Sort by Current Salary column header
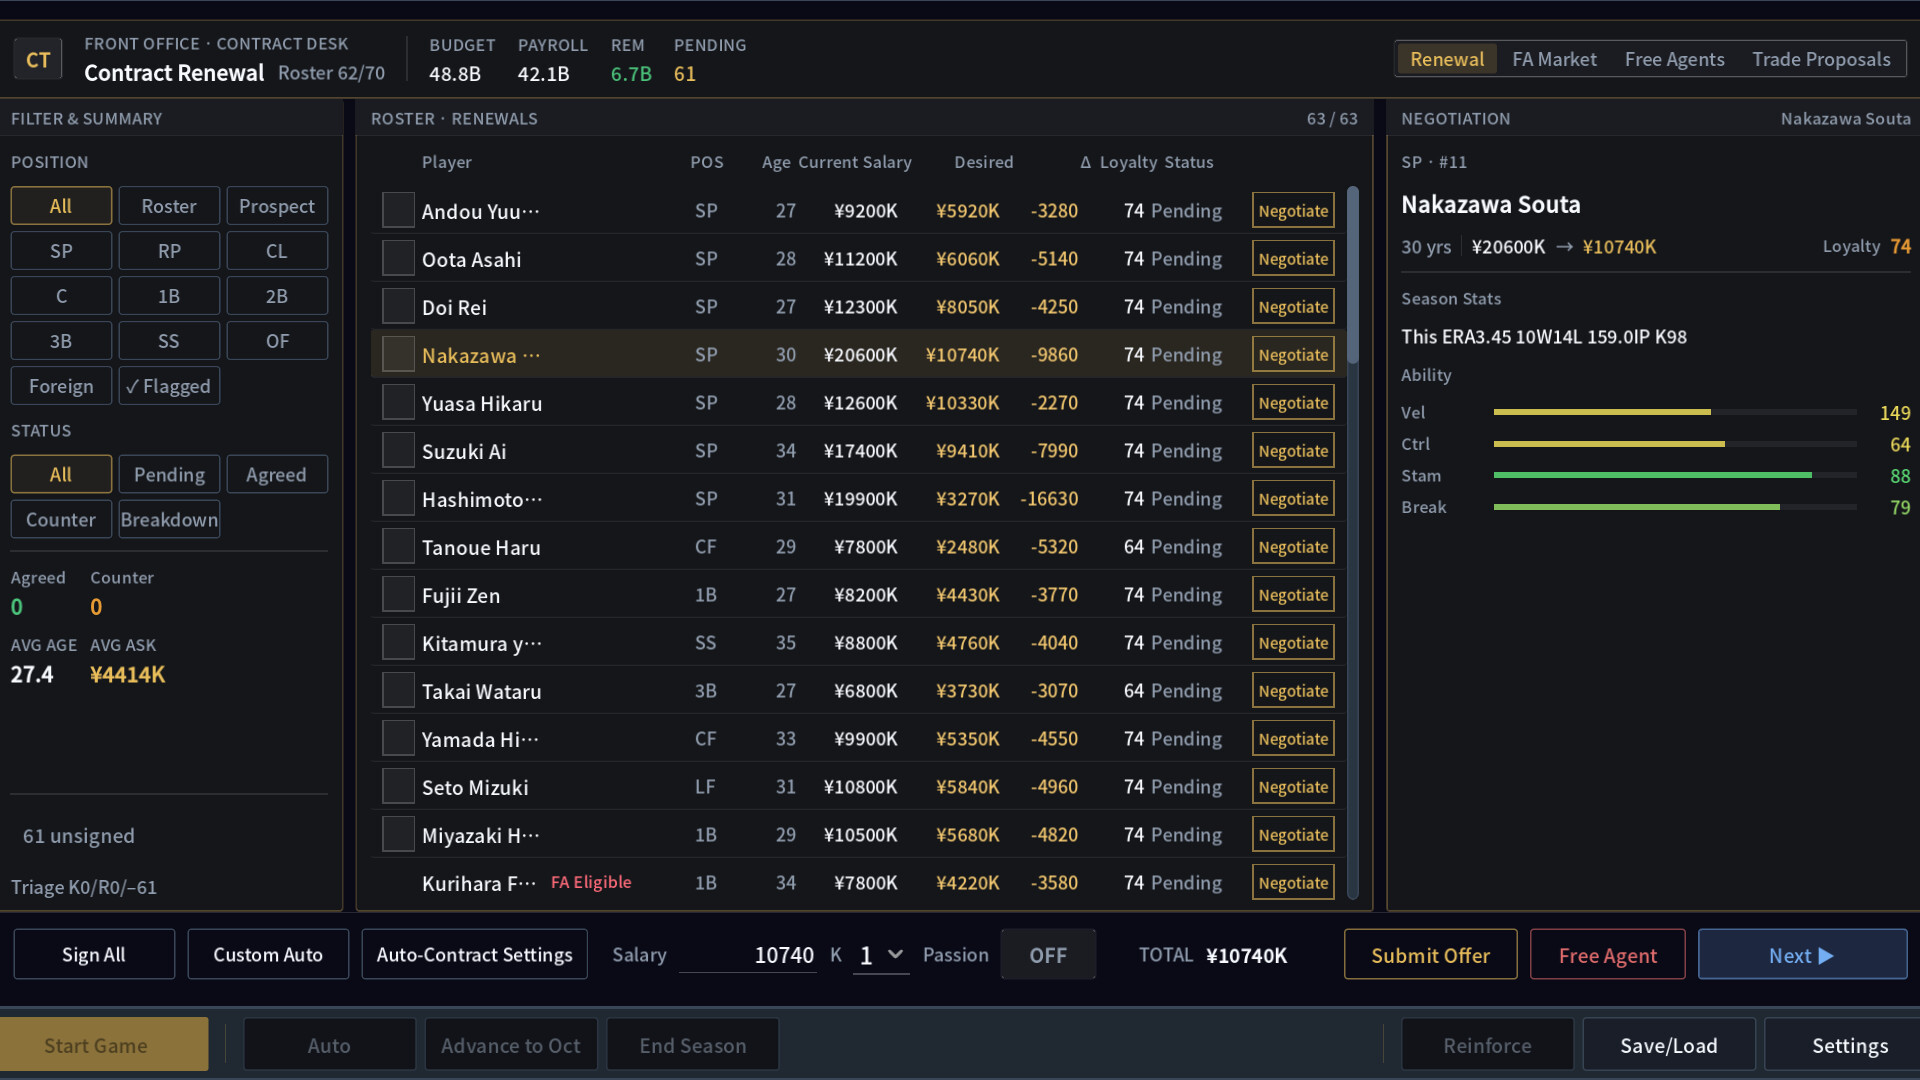 (855, 162)
